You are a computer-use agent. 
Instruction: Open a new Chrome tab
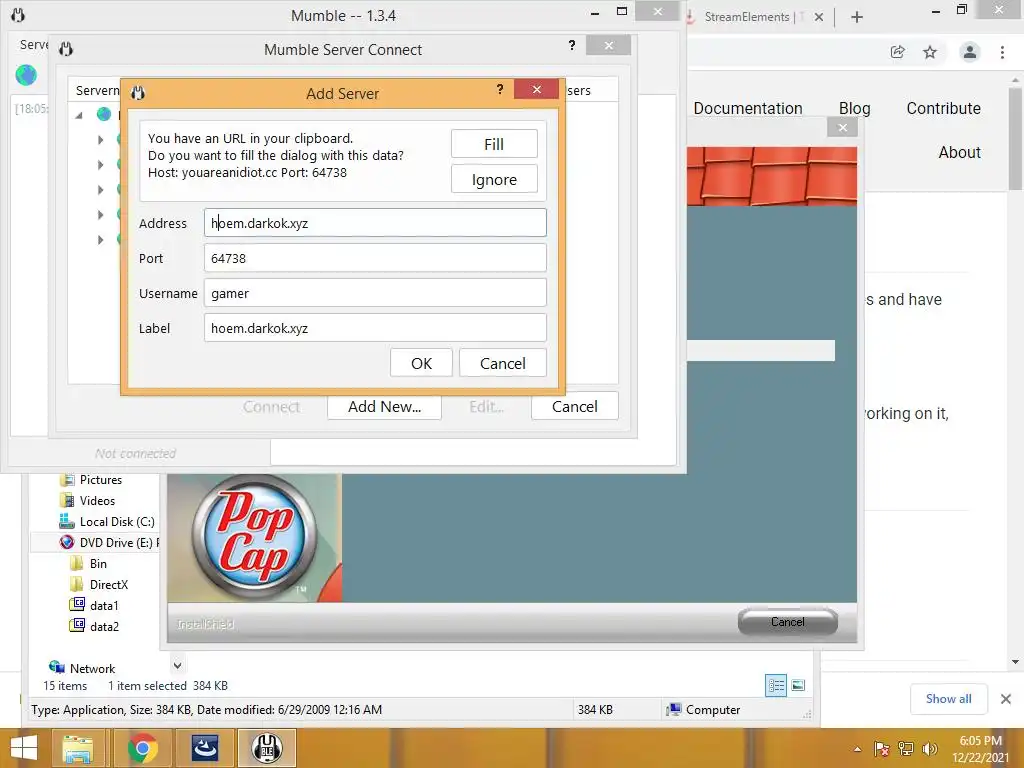tap(857, 17)
